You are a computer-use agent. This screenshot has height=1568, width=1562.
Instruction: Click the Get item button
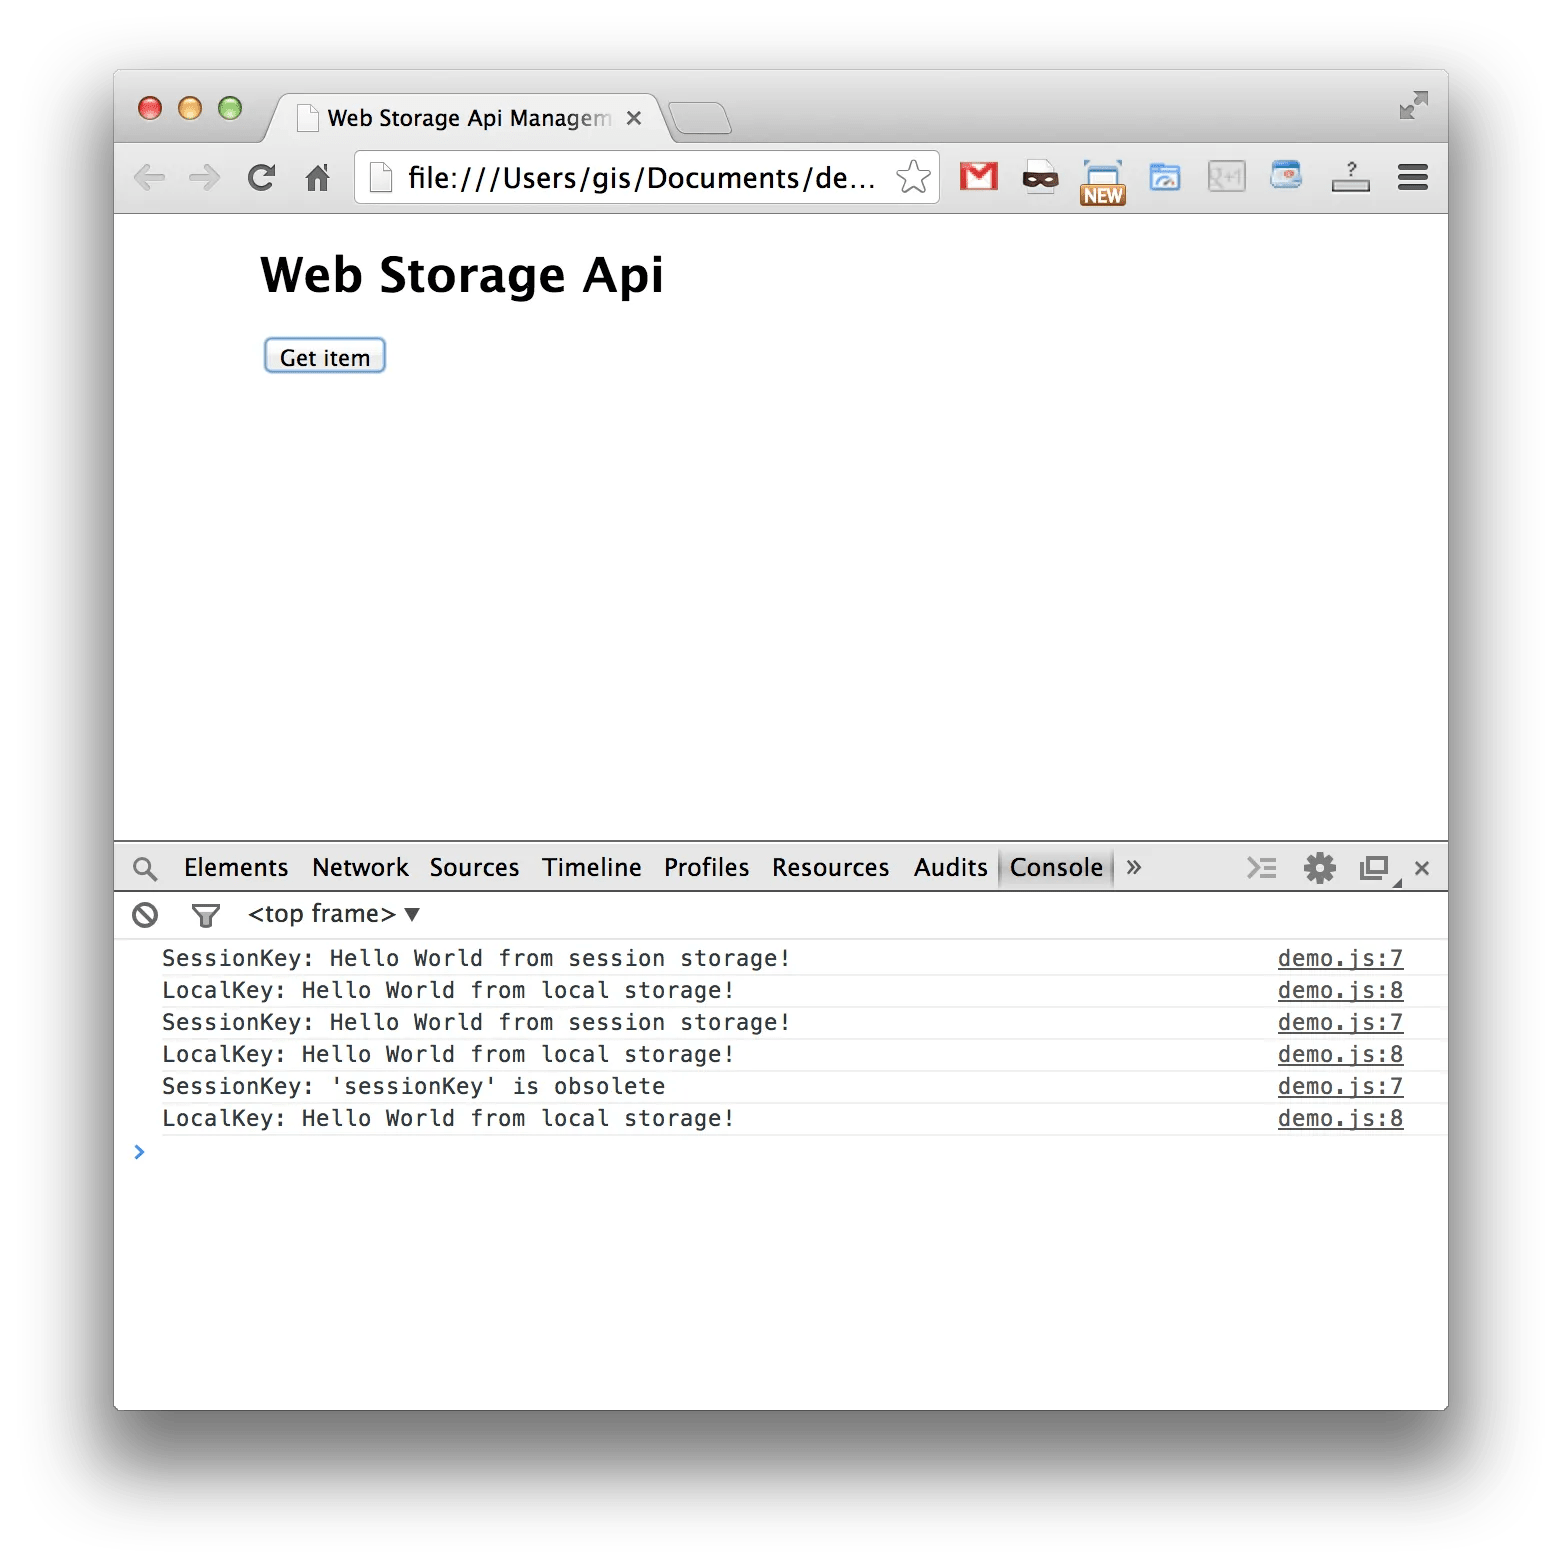[325, 356]
